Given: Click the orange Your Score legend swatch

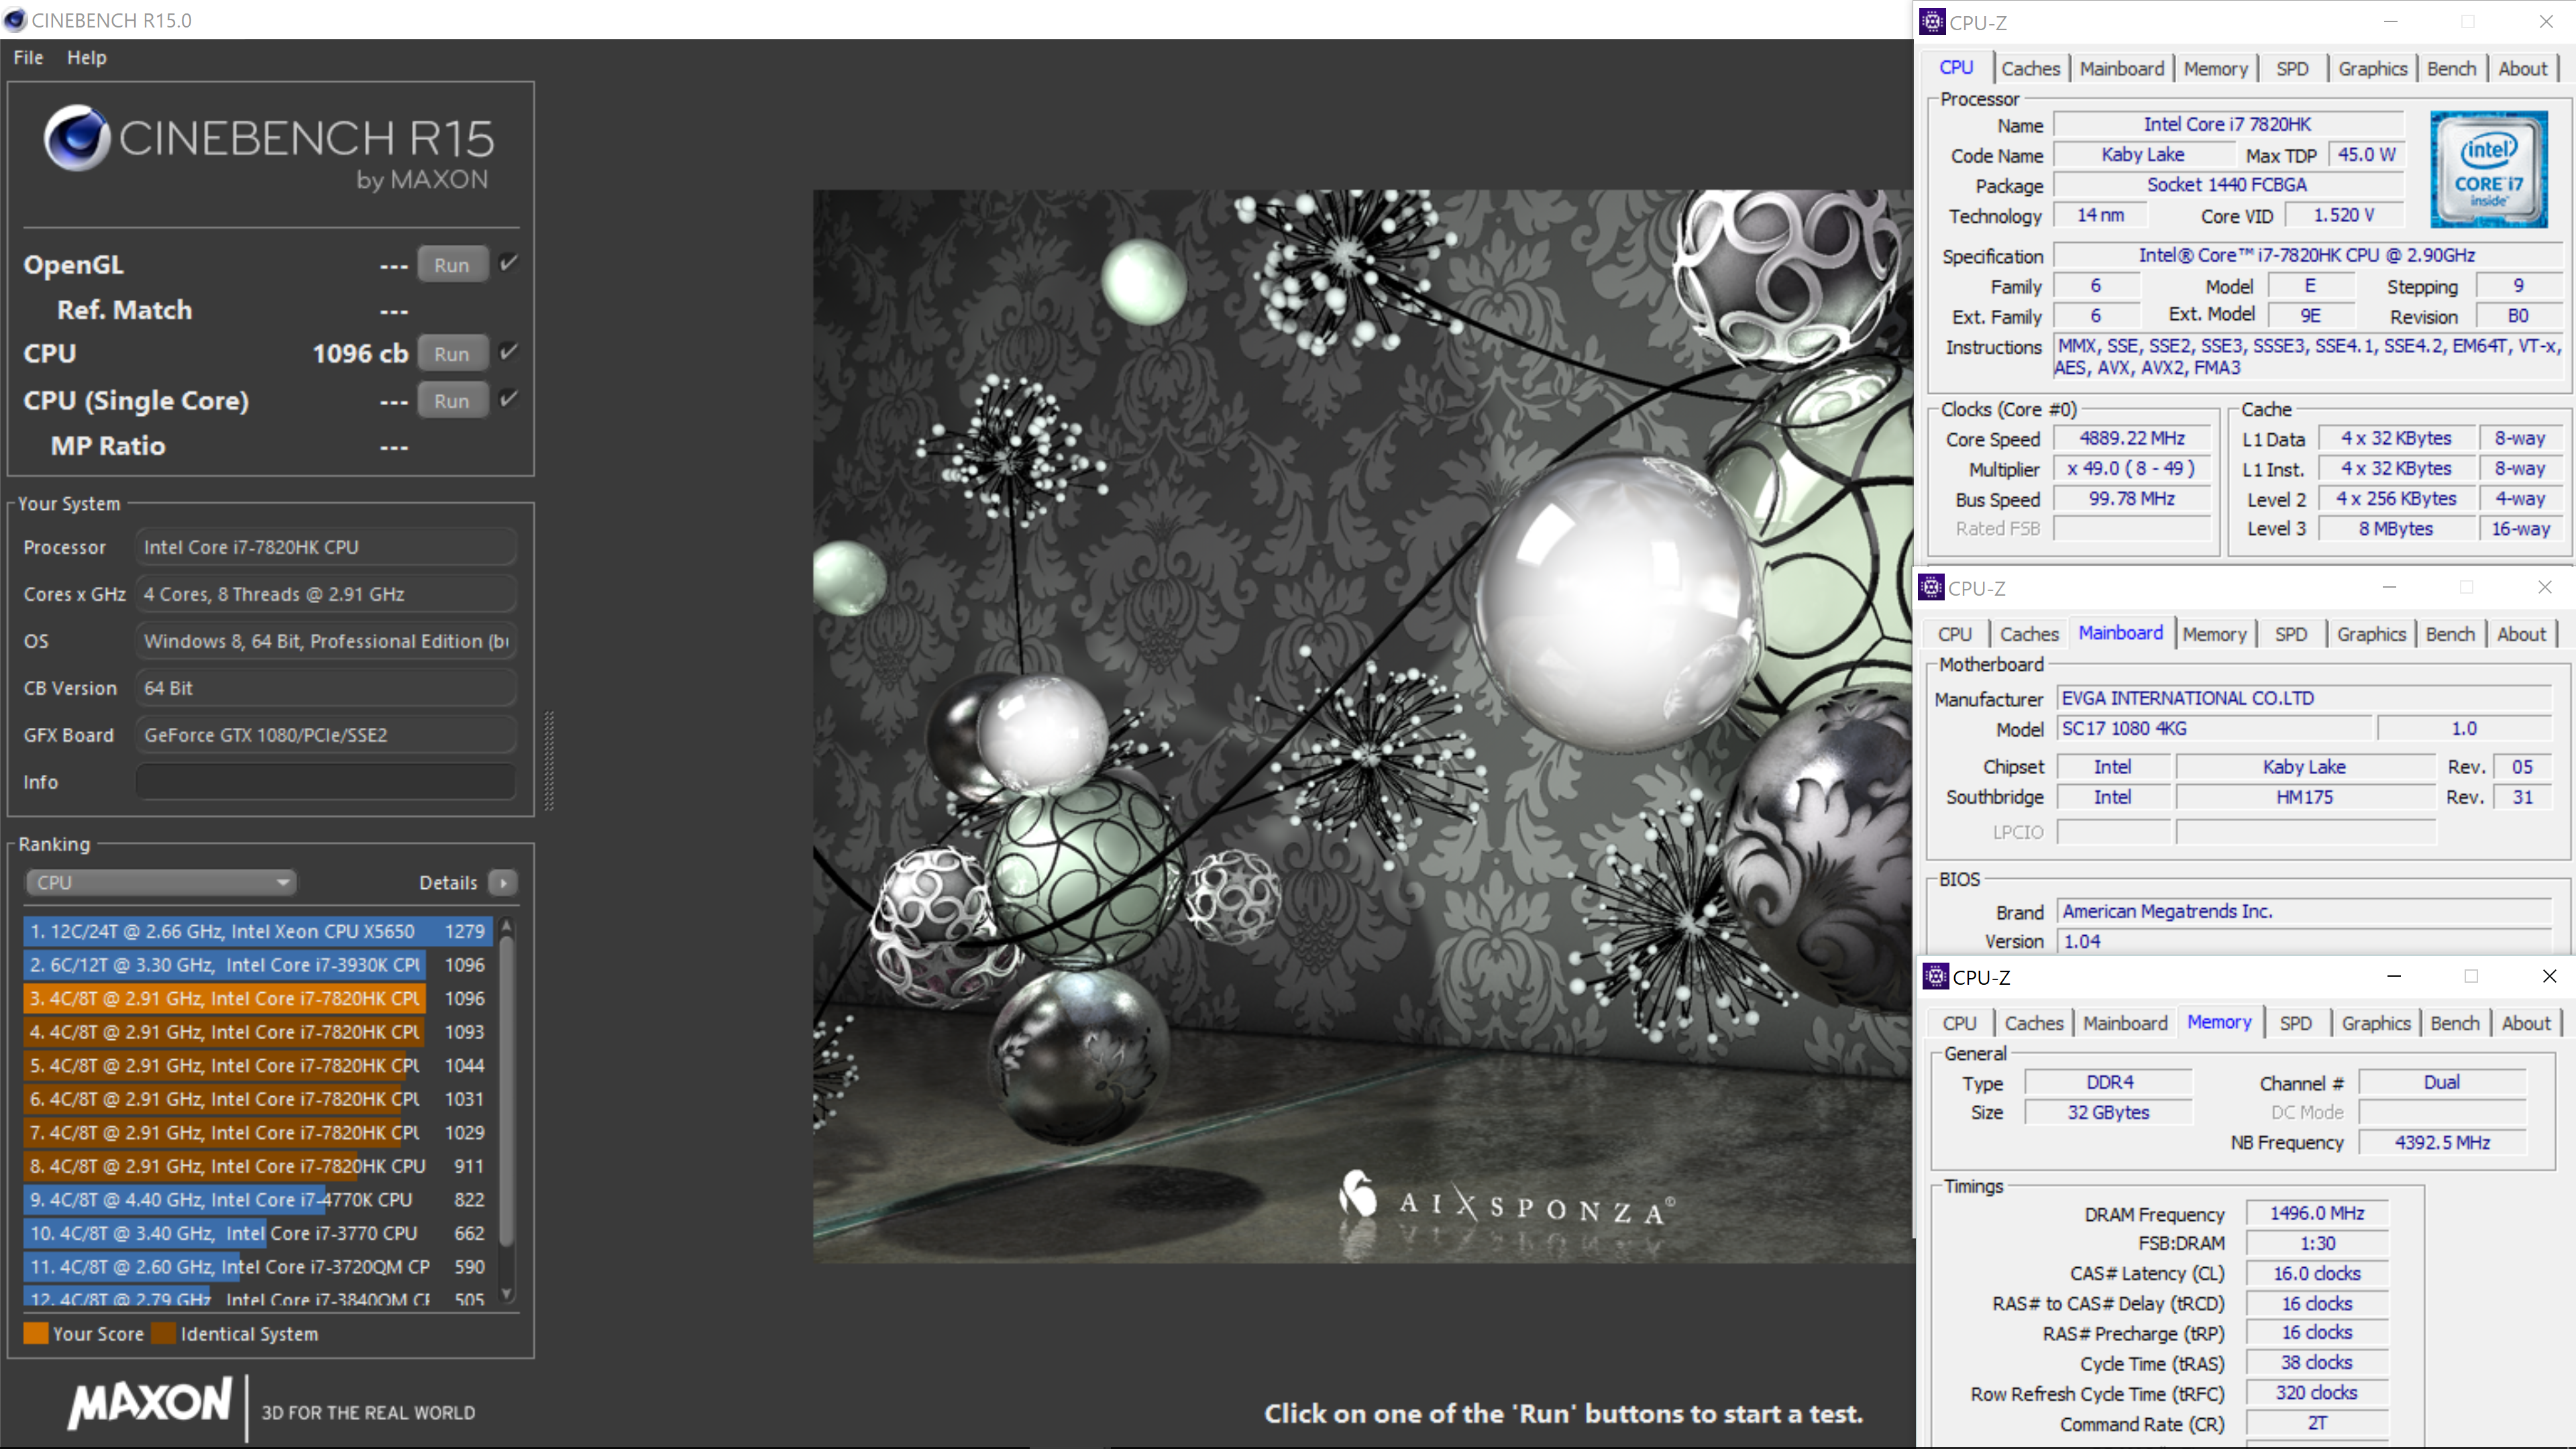Looking at the screenshot, I should point(35,1333).
